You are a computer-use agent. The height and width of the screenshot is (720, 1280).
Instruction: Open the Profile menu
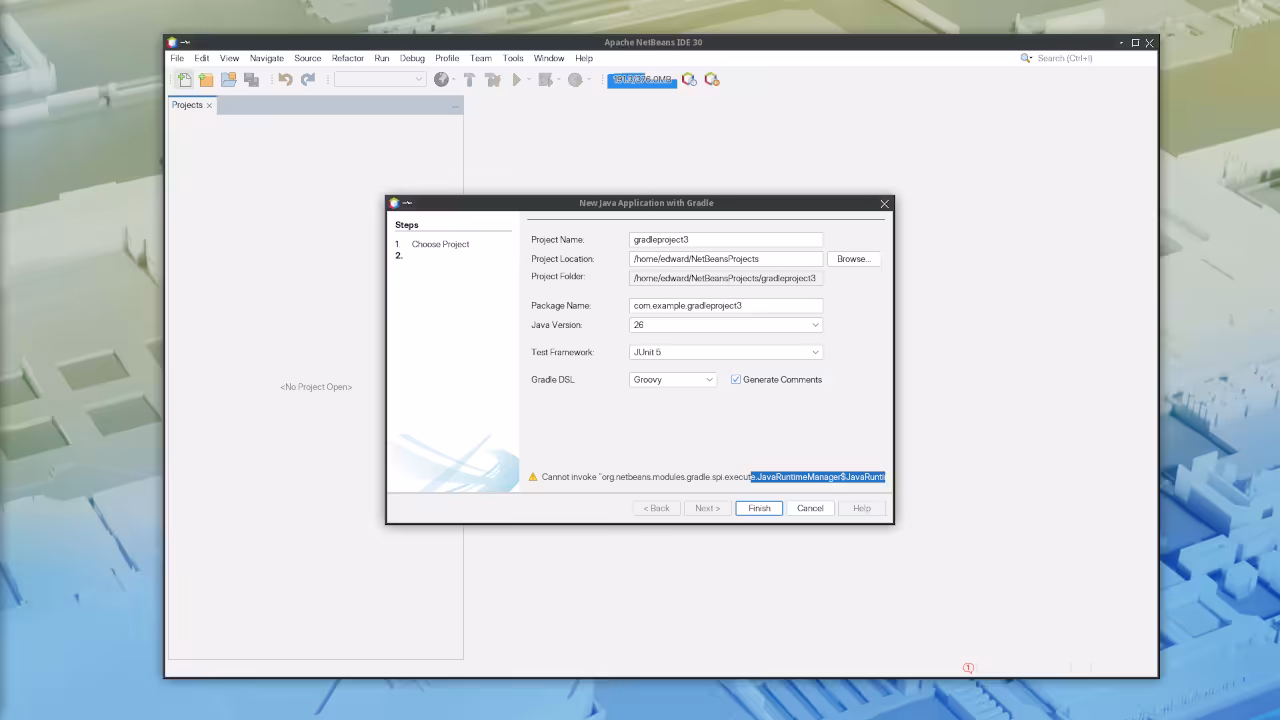tap(447, 58)
